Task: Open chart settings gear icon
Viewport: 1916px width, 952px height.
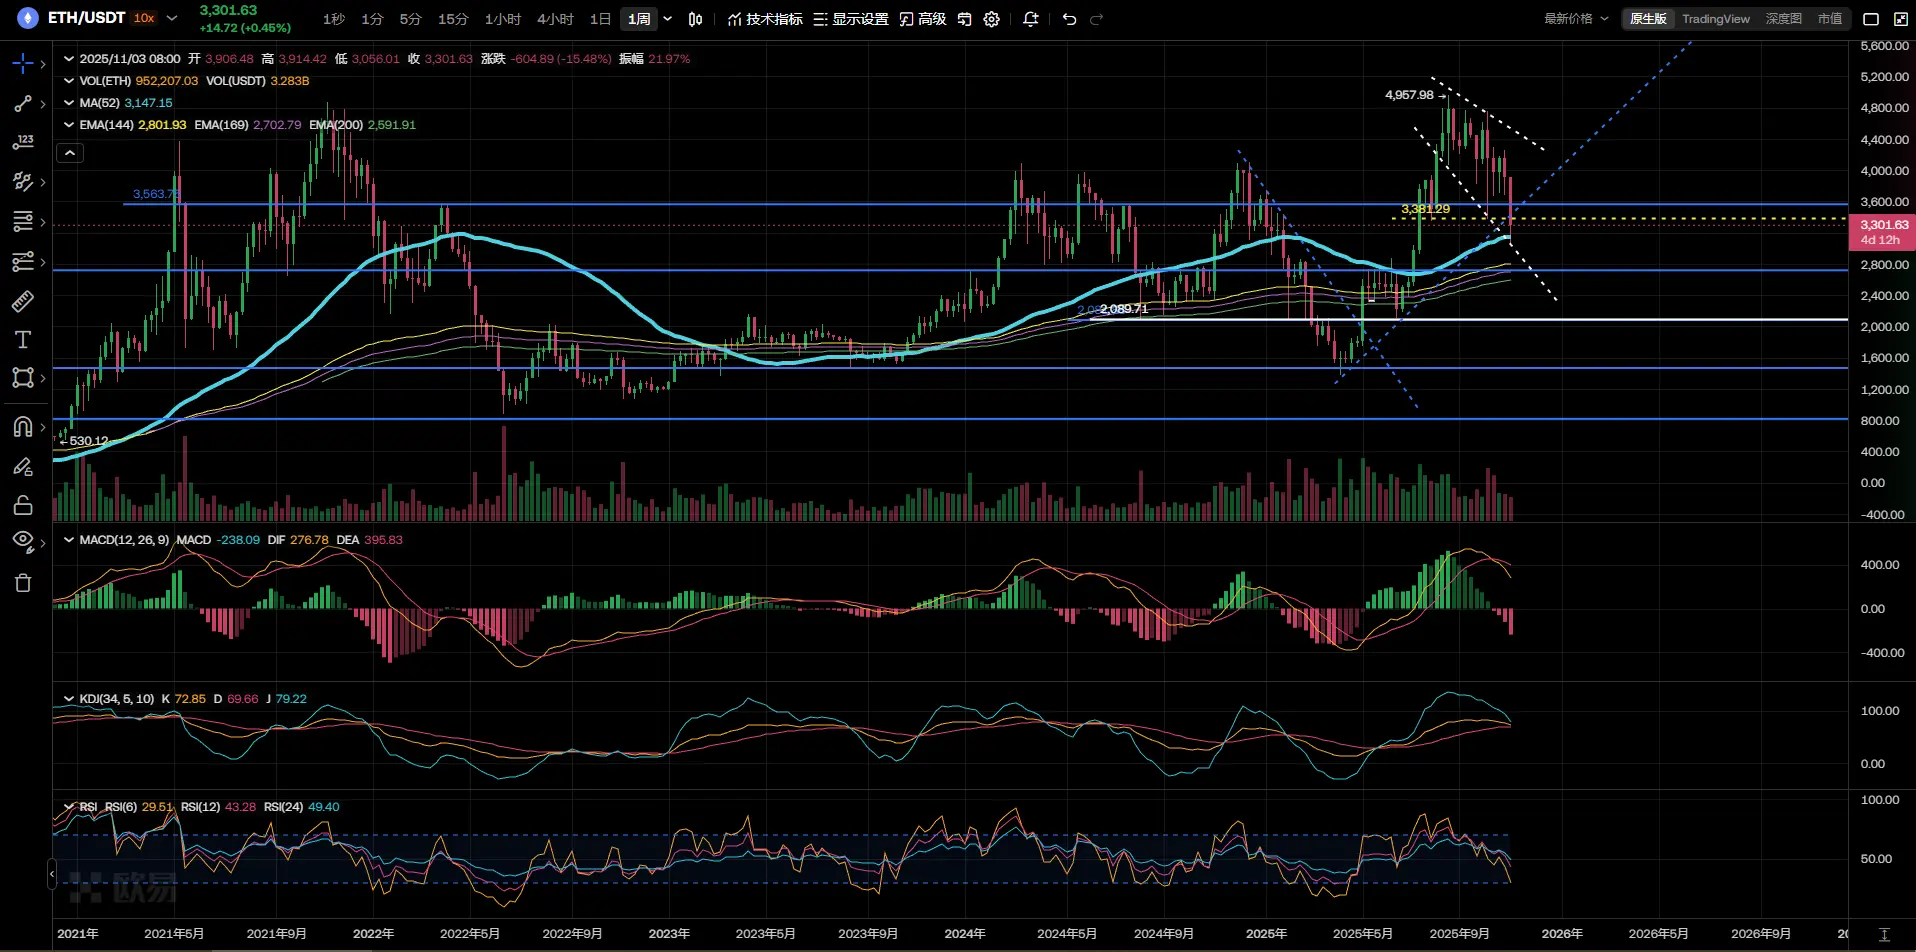Action: [x=991, y=19]
